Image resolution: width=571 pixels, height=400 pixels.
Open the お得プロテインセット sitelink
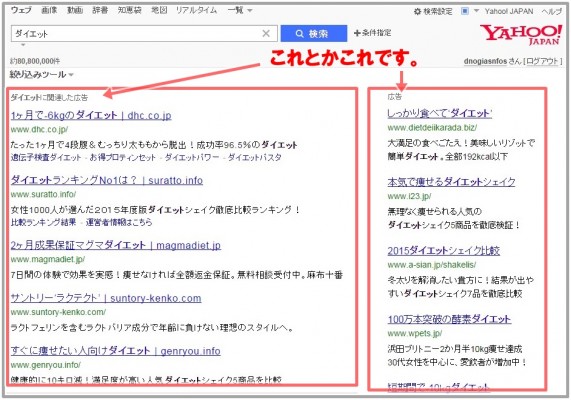(x=123, y=158)
